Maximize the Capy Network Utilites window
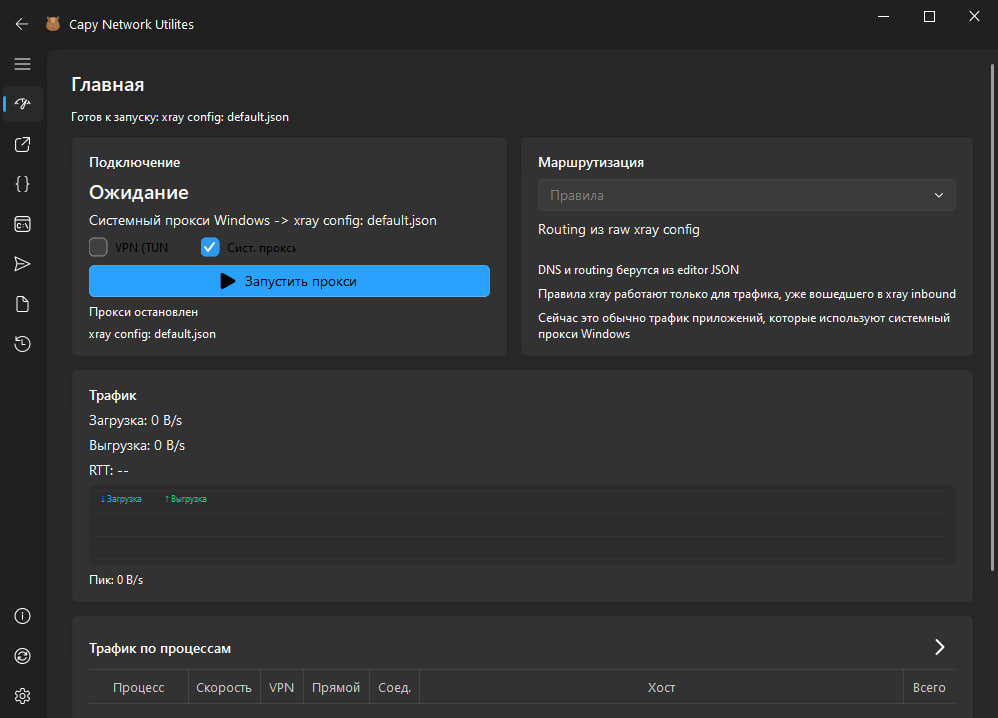998x718 pixels. click(929, 17)
